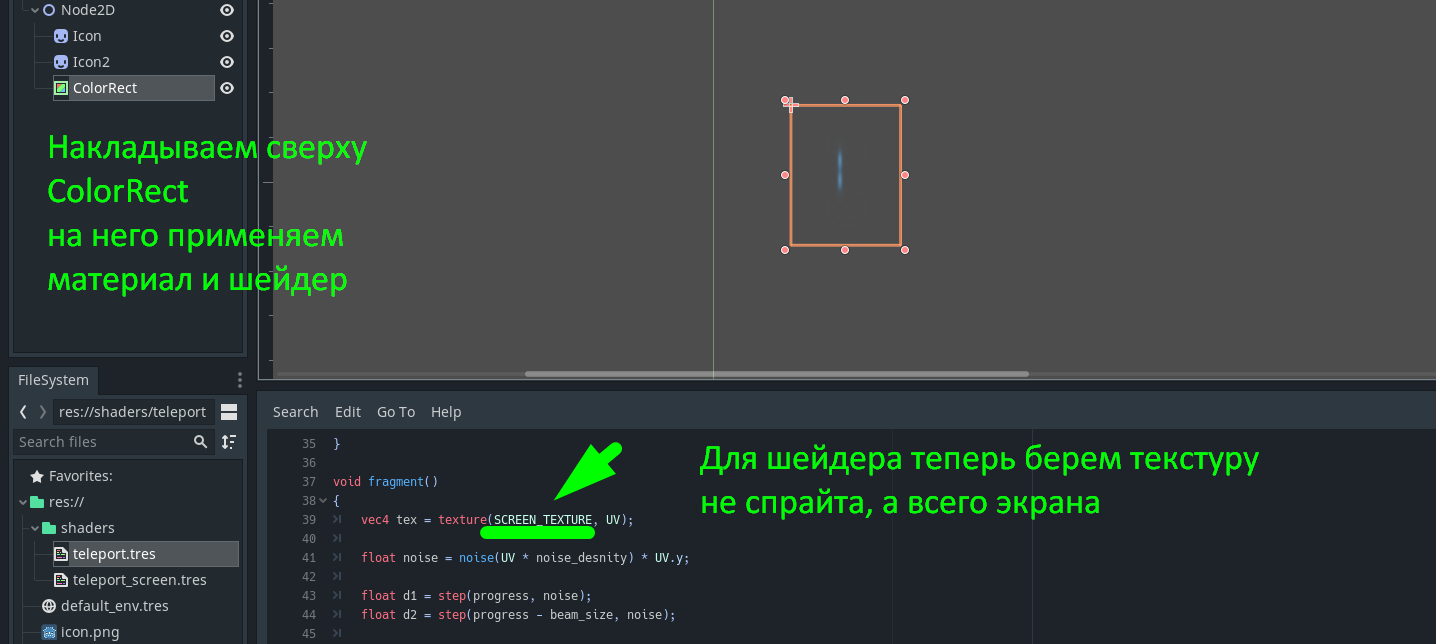The height and width of the screenshot is (644, 1436).
Task: Click the shaders folder icon
Action: tap(49, 528)
